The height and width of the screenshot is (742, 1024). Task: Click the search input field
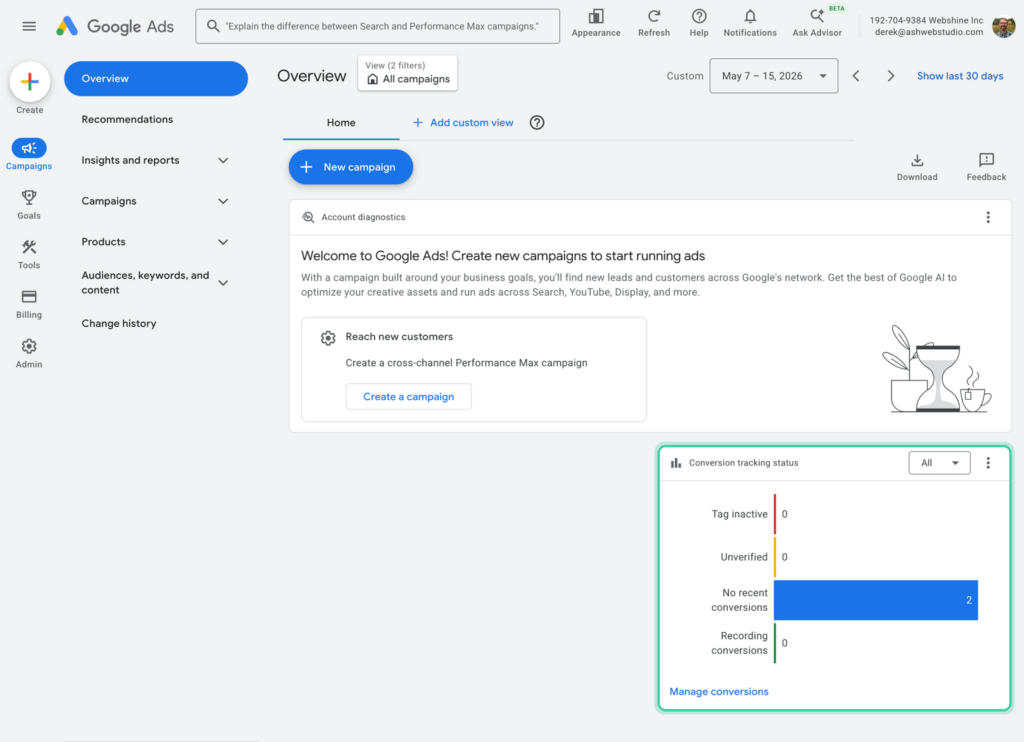(x=377, y=26)
